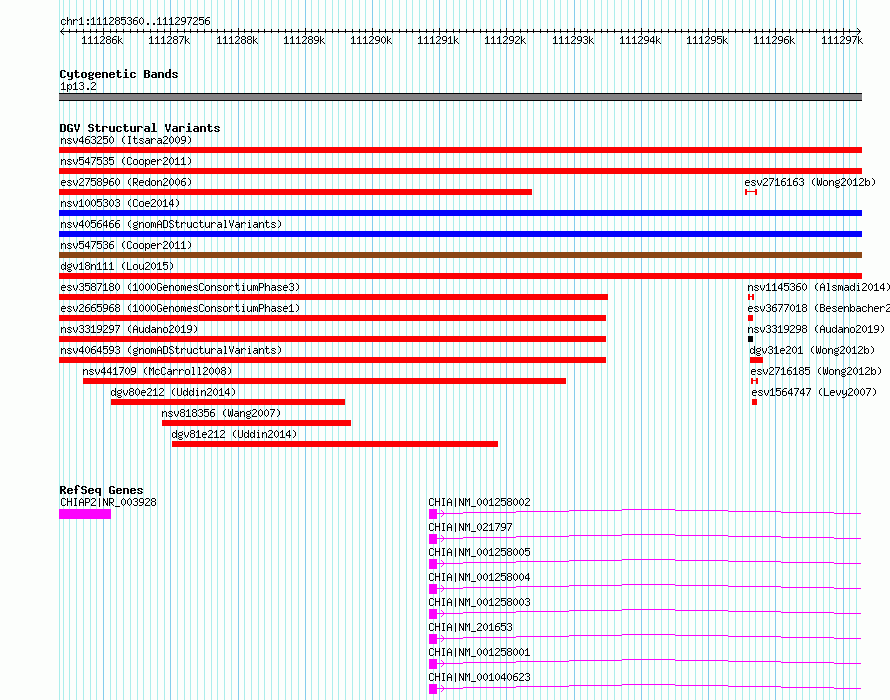Screen dimensions: 890x700
Task: Open esv2758960 (Redon2006) variant label
Action: tap(126, 182)
